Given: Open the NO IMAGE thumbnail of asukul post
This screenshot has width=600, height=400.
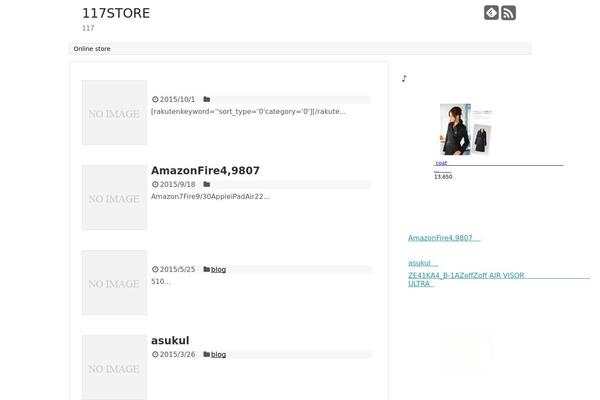Looking at the screenshot, I should point(114,367).
